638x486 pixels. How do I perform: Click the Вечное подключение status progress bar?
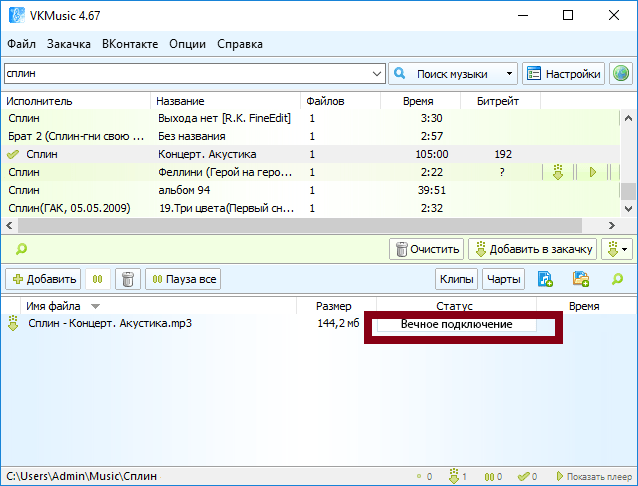coord(456,325)
